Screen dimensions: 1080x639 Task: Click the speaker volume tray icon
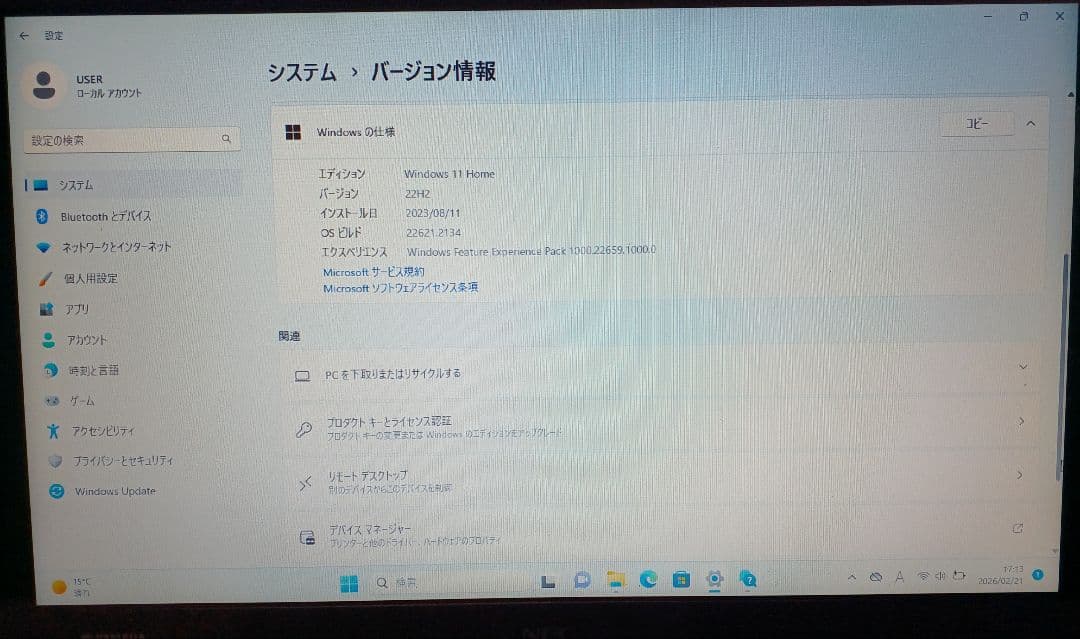click(940, 576)
